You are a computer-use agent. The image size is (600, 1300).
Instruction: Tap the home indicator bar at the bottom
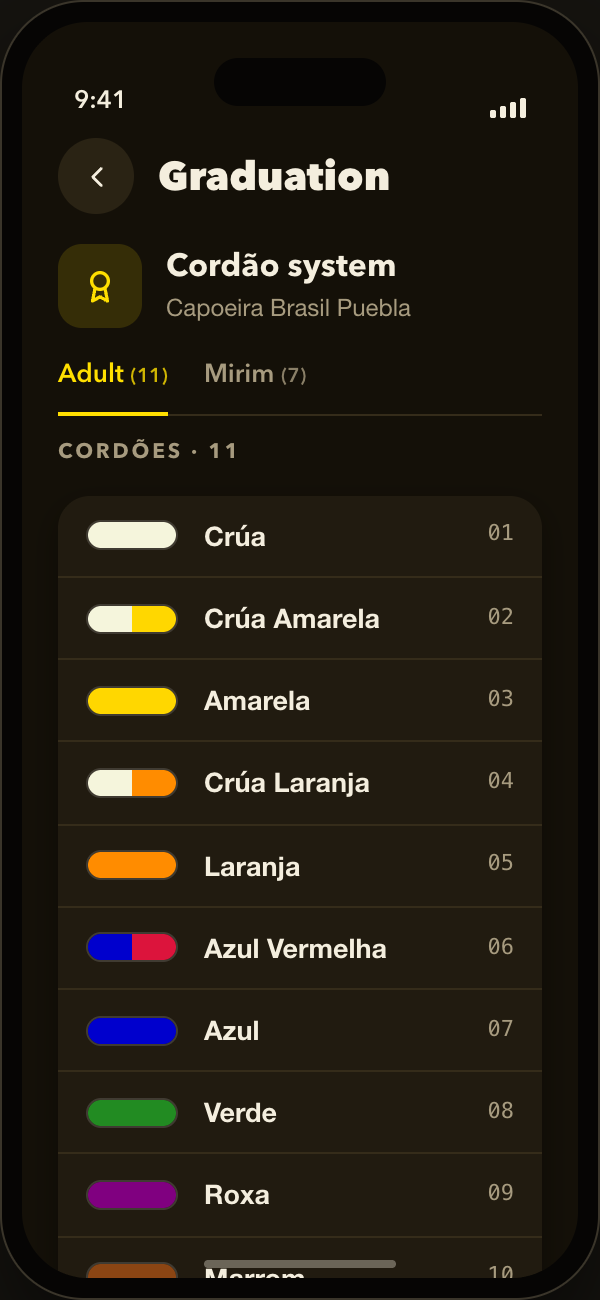300,1264
